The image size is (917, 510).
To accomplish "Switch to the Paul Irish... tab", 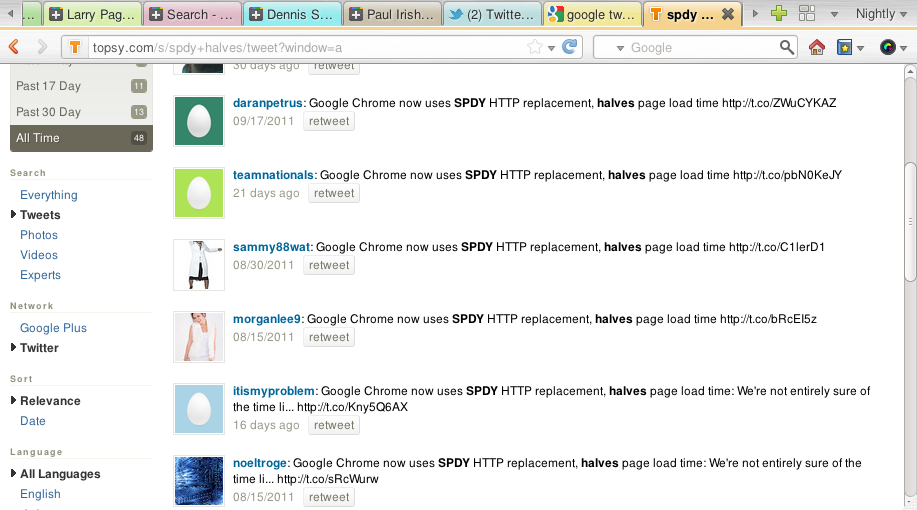I will pos(392,14).
